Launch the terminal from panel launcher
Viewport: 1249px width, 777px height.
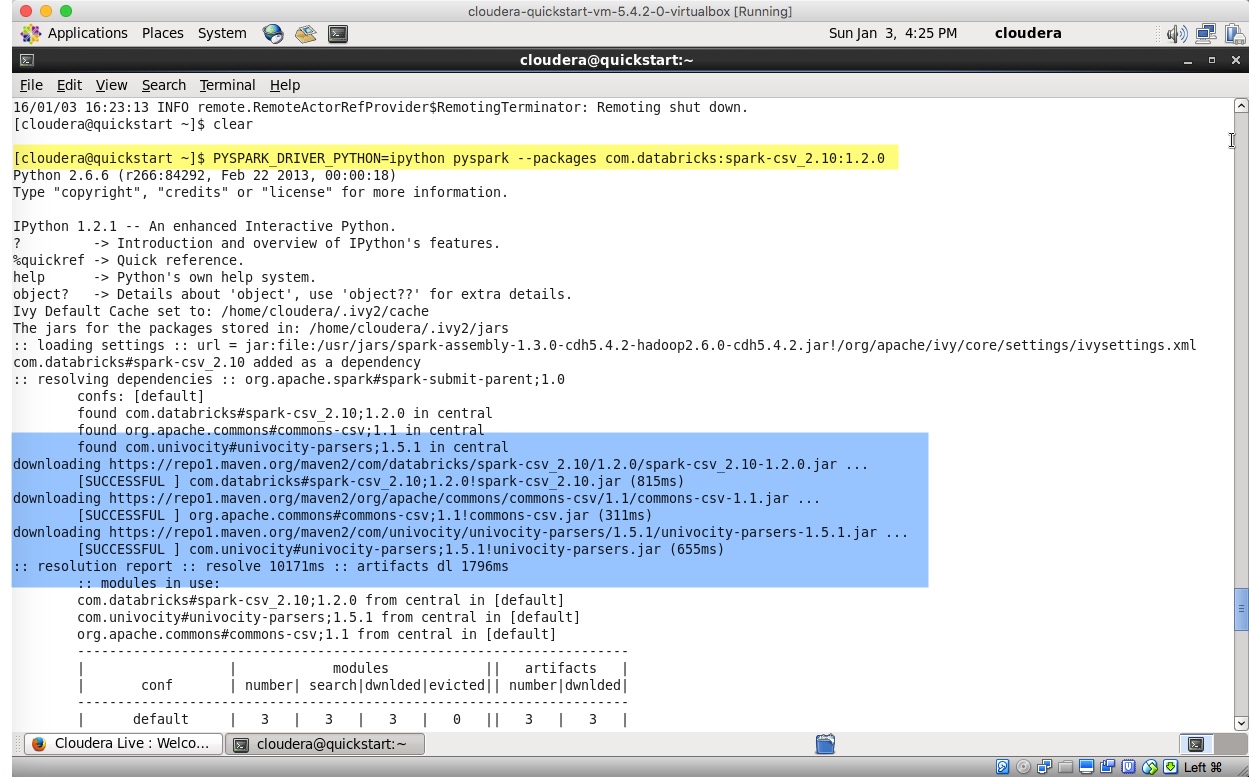(338, 33)
